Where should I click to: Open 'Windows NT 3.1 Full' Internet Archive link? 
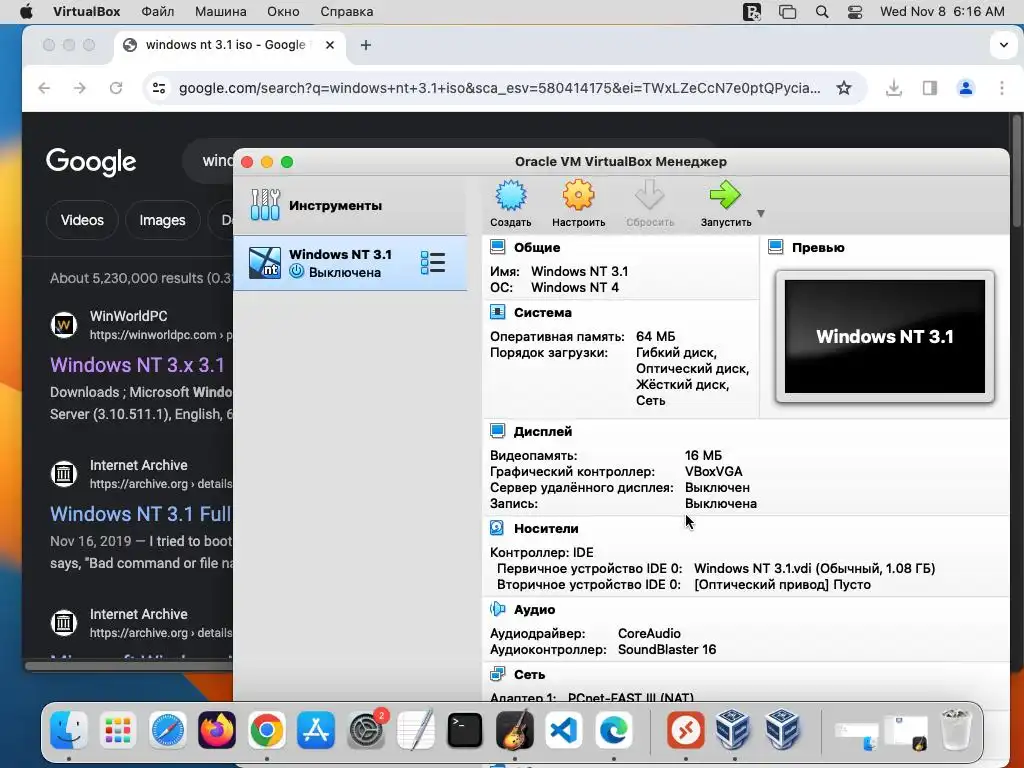pos(141,514)
